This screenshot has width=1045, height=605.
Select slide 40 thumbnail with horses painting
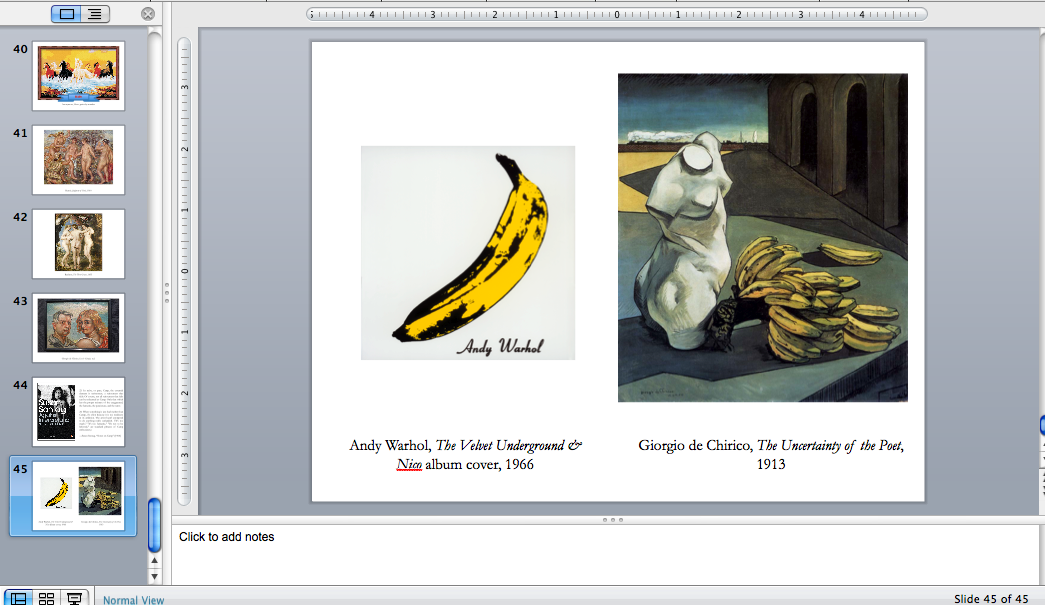click(79, 75)
